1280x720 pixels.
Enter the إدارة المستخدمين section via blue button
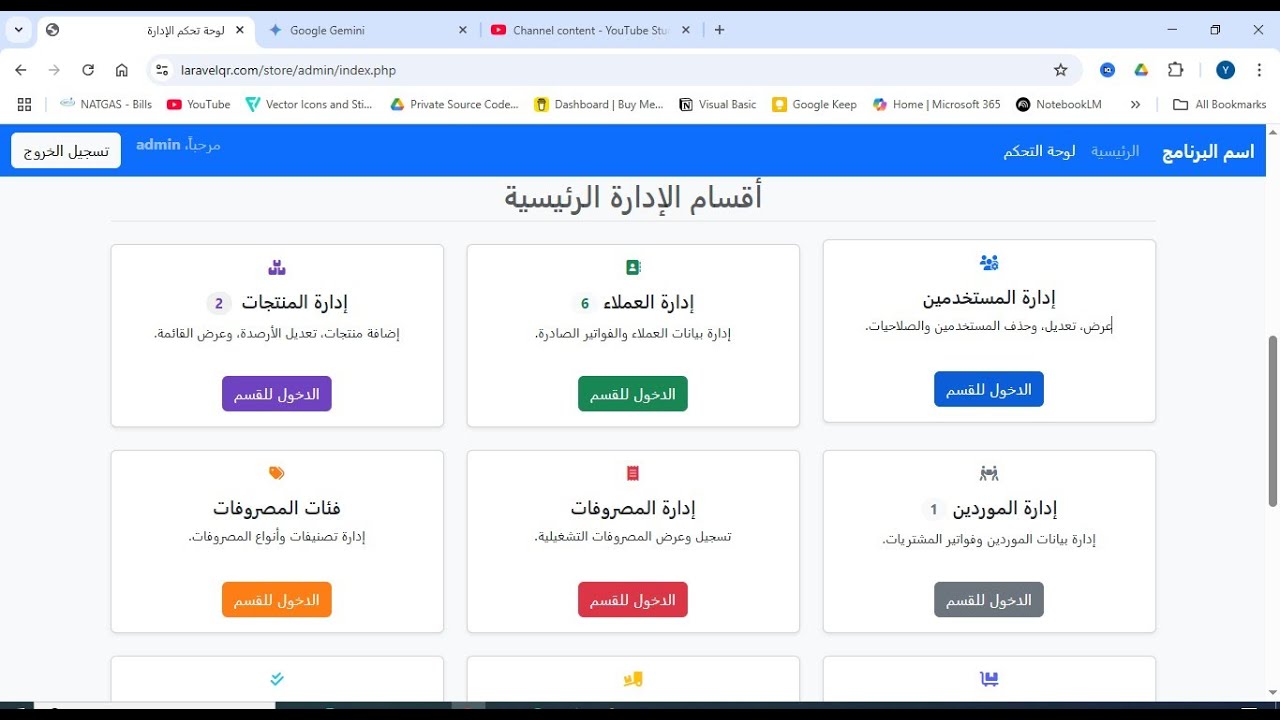[x=989, y=389]
